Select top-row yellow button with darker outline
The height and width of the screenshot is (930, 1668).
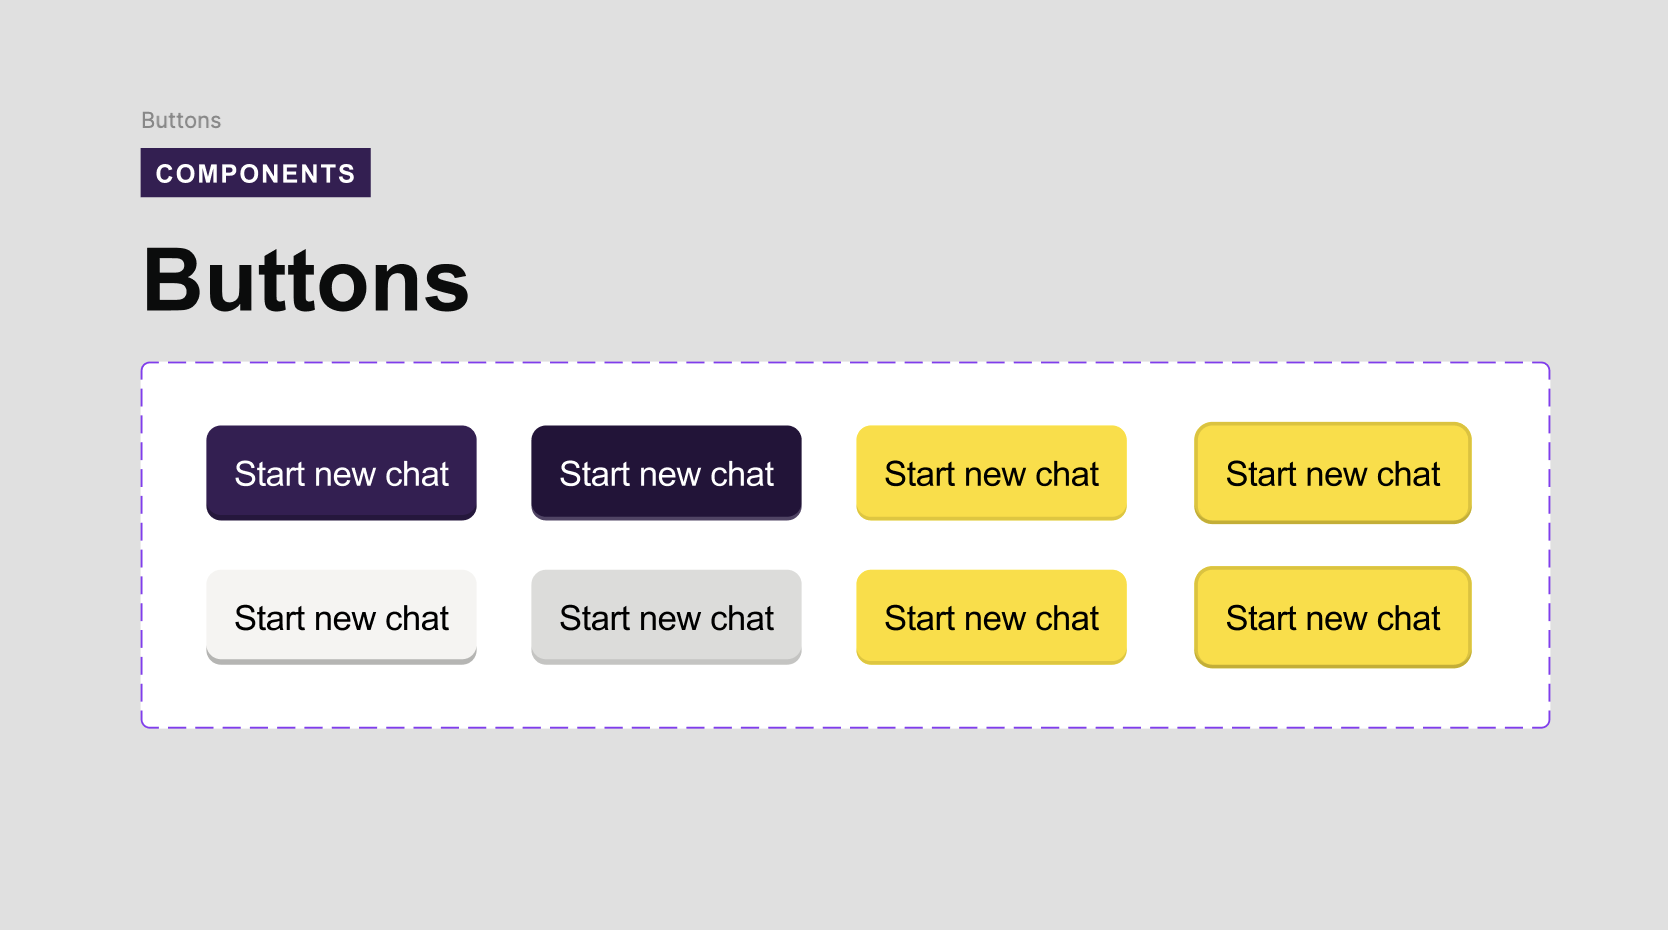[1332, 473]
